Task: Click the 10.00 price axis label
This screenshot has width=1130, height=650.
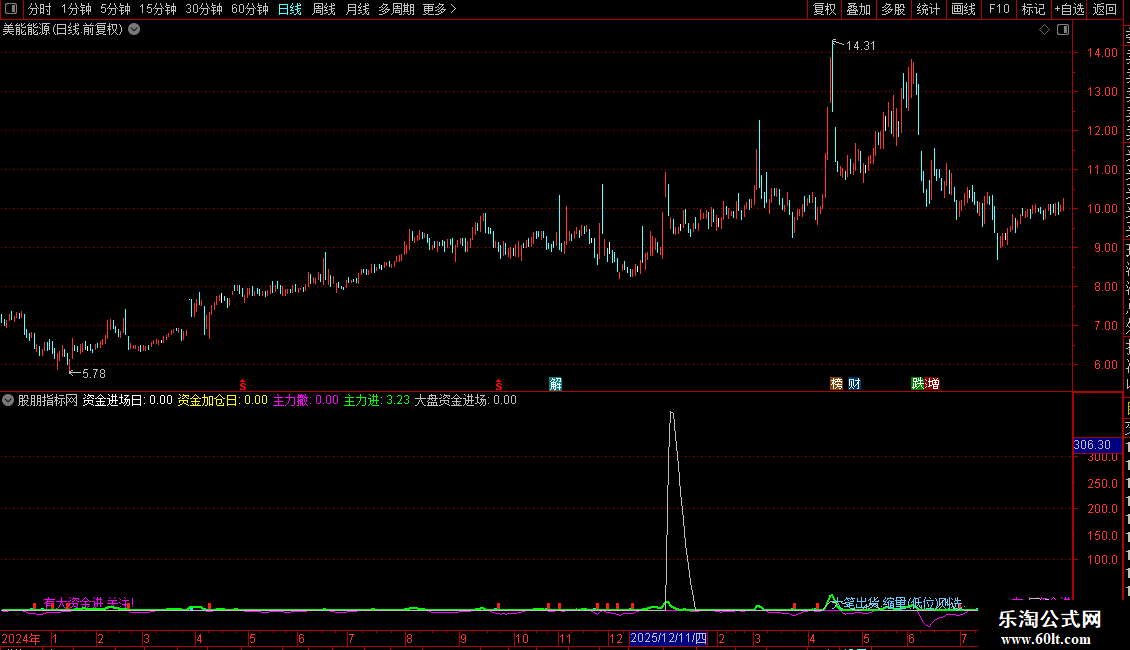Action: pyautogui.click(x=1103, y=209)
